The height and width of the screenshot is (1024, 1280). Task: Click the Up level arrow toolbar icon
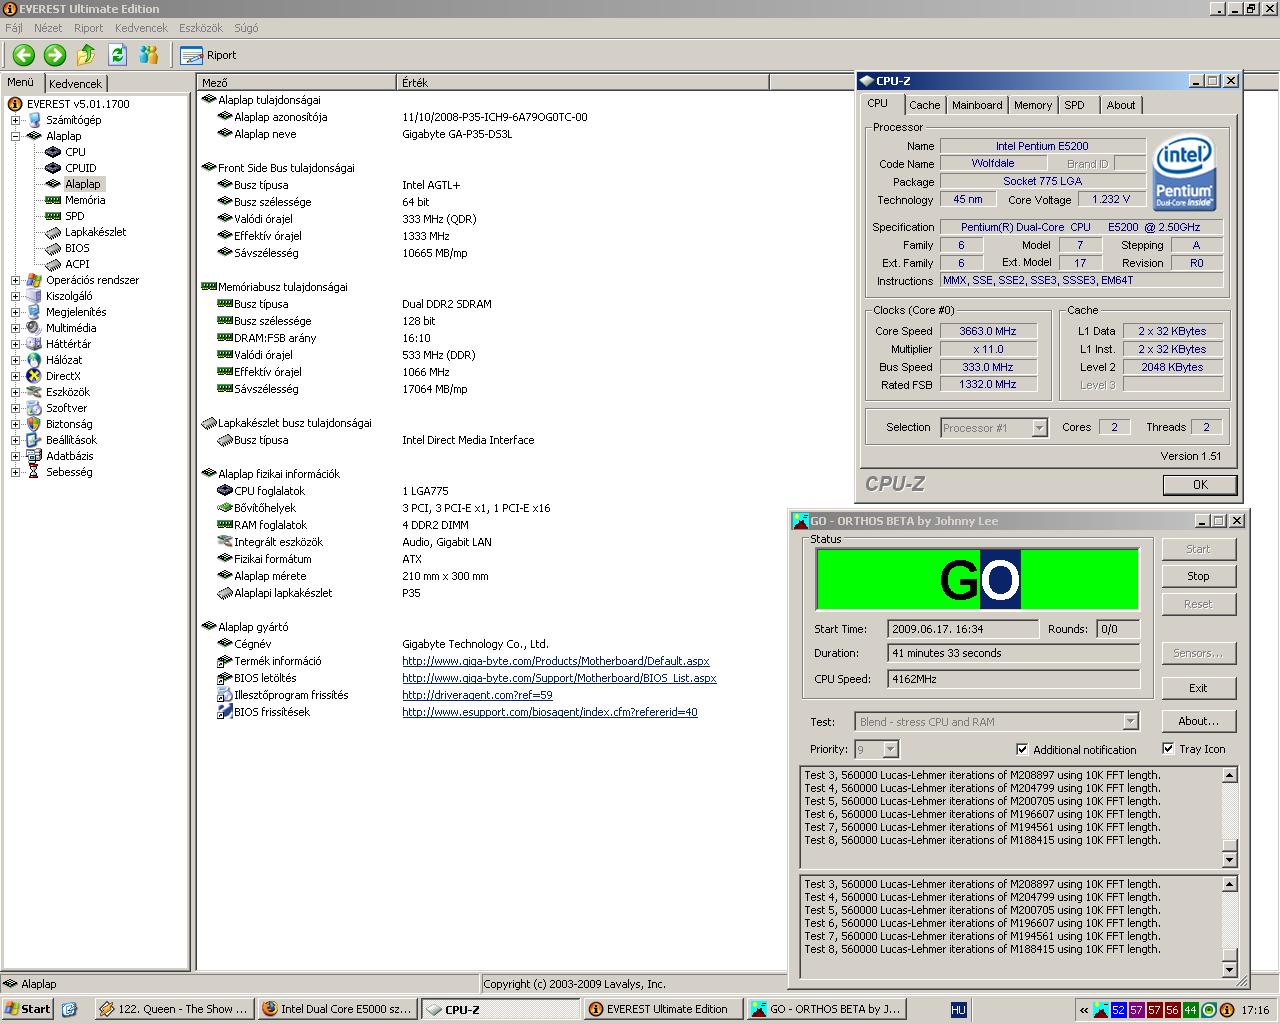point(86,55)
